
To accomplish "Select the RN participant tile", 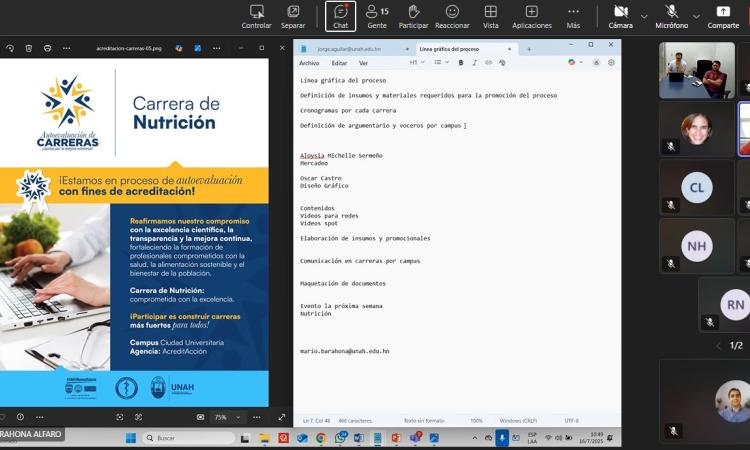I will click(x=724, y=305).
